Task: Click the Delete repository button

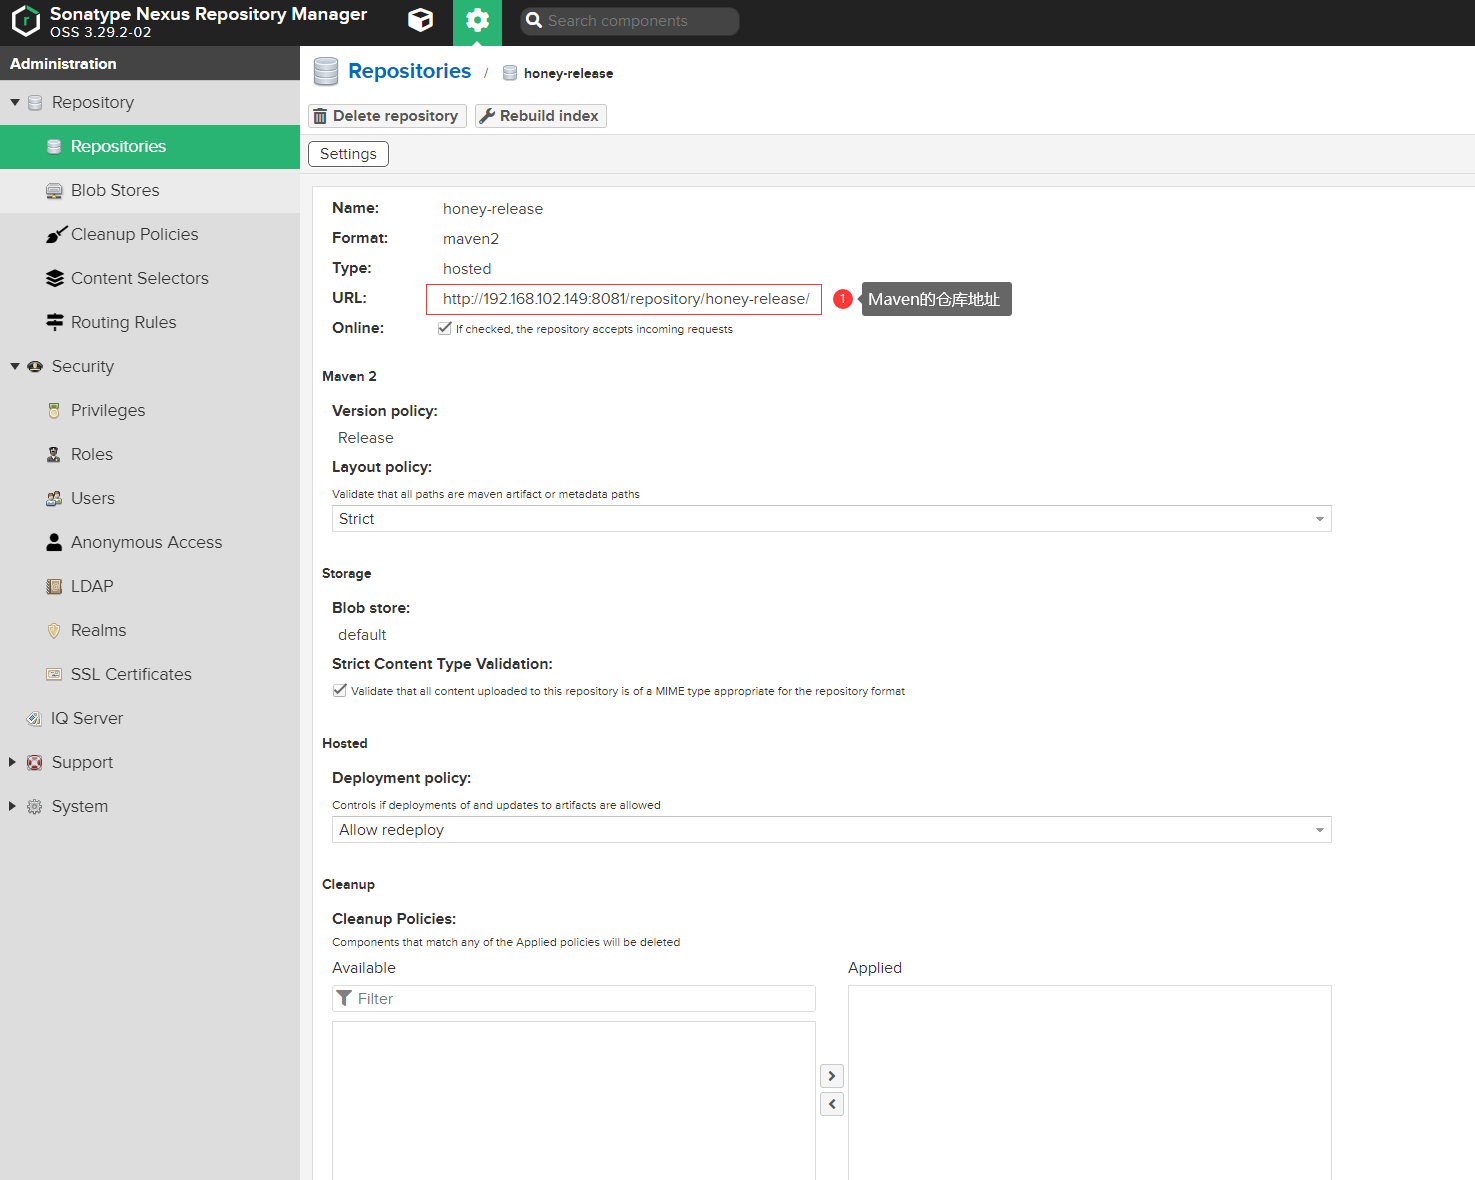Action: (387, 116)
